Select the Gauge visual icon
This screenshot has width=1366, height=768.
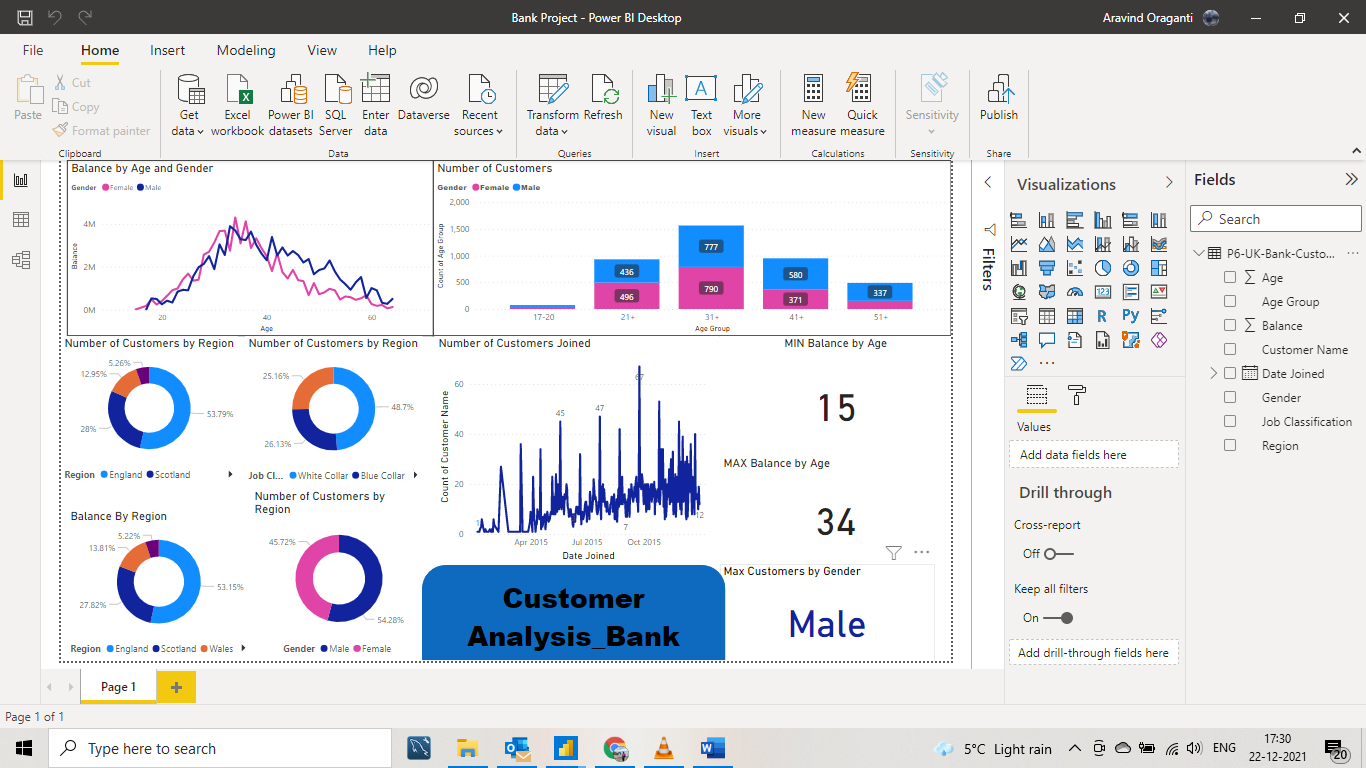coord(1075,292)
